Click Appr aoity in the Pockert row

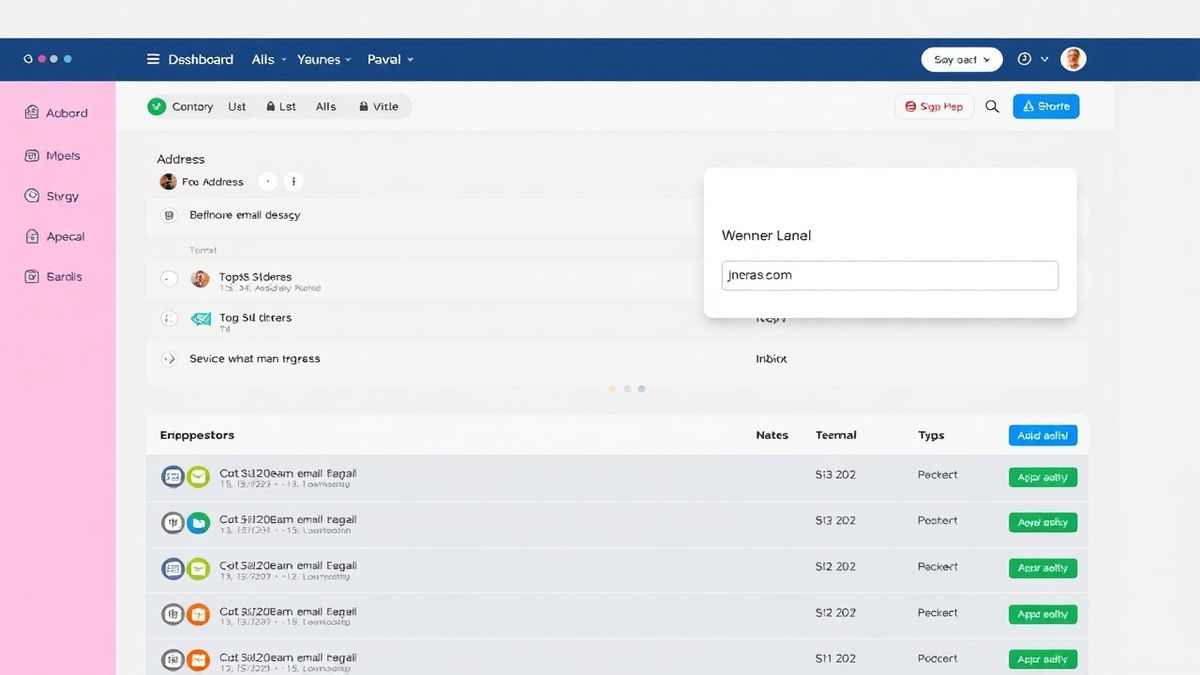click(1043, 522)
